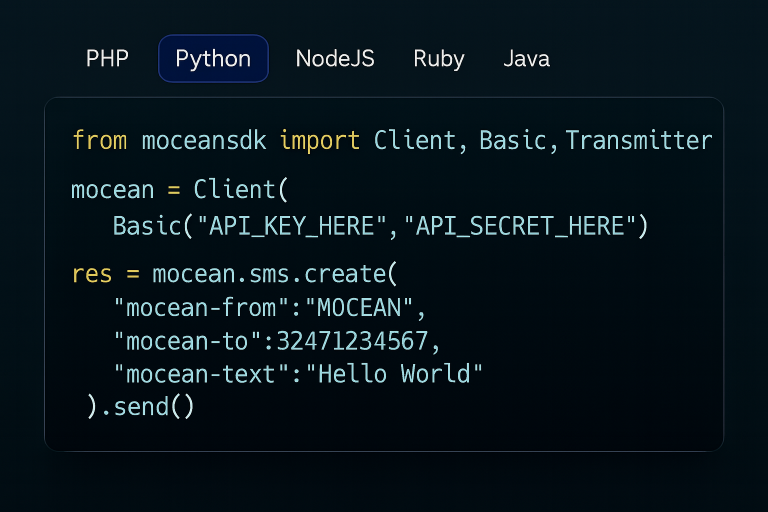Click the "API_SECRET_HERE" placeholder string
The height and width of the screenshot is (512, 768).
[520, 226]
